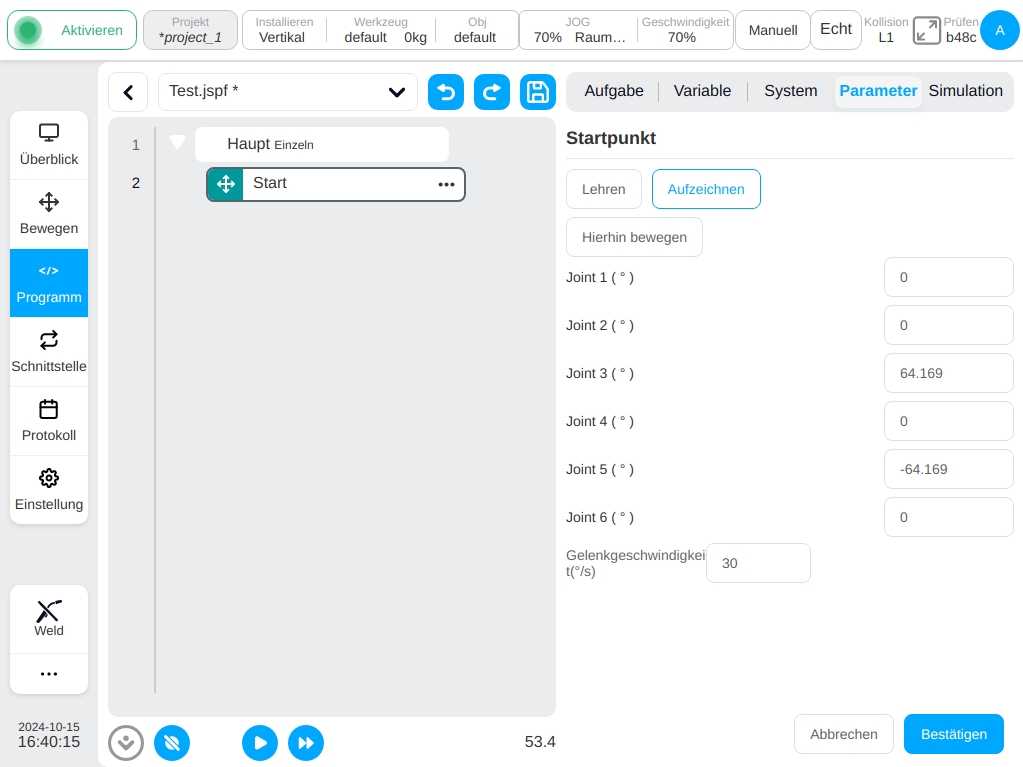Edit the Joint 3 field showing 64.169
The image size is (1023, 767).
tap(949, 373)
